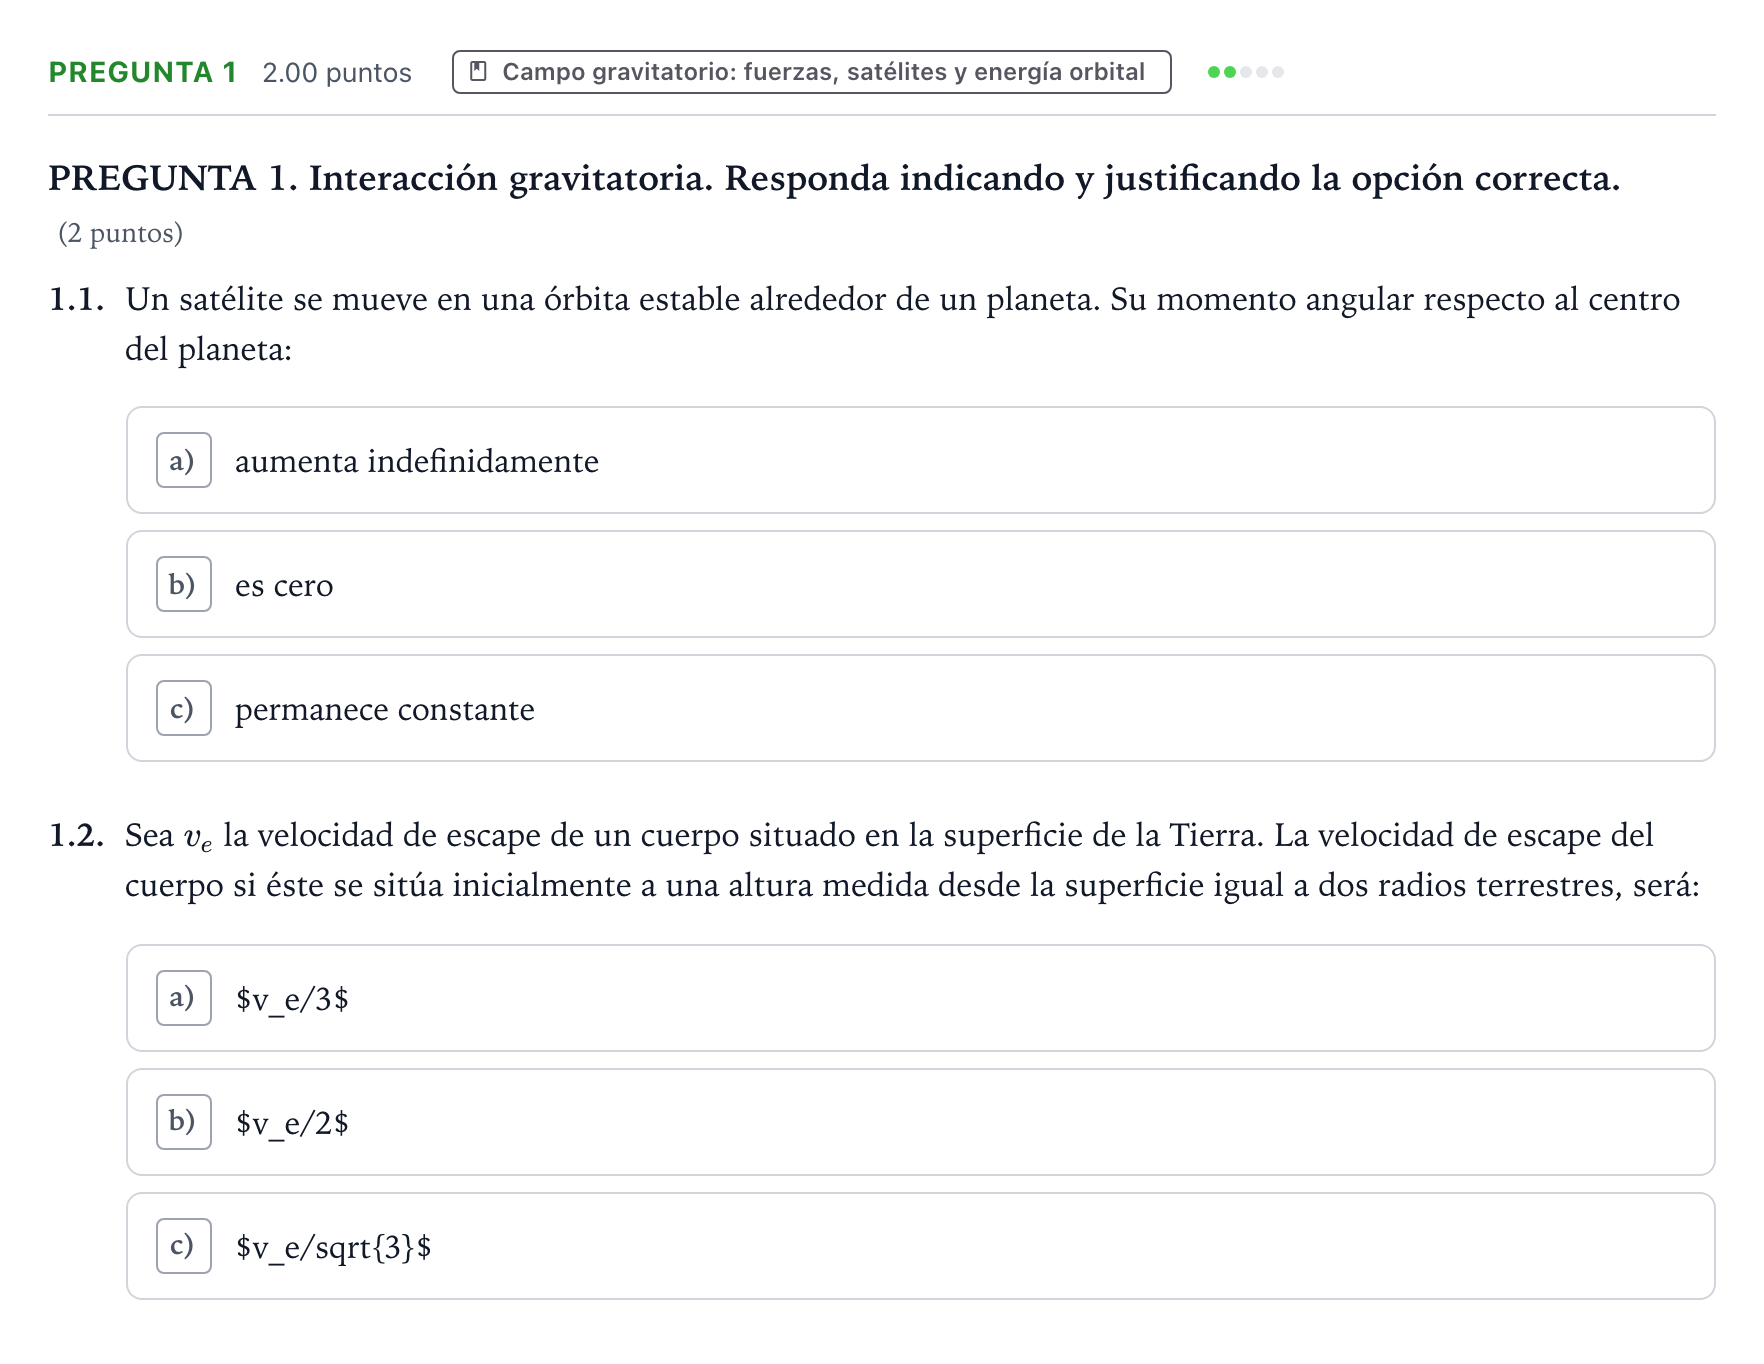1764x1364 pixels.
Task: Click the book icon in topic tag
Action: (479, 72)
